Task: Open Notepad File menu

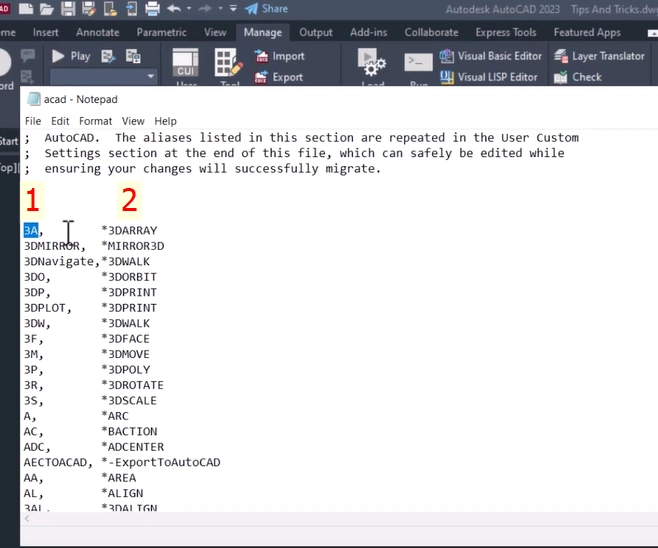Action: pyautogui.click(x=33, y=121)
